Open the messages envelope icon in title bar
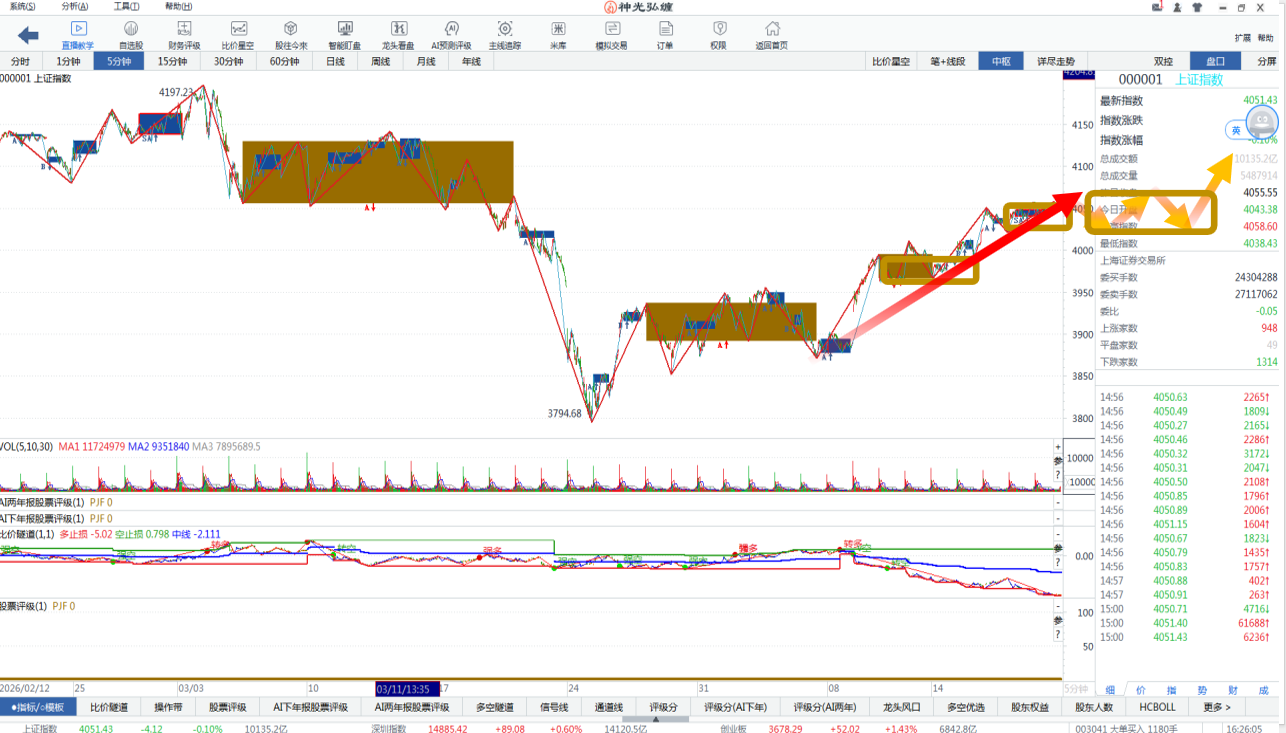This screenshot has width=1286, height=733. point(1157,7)
